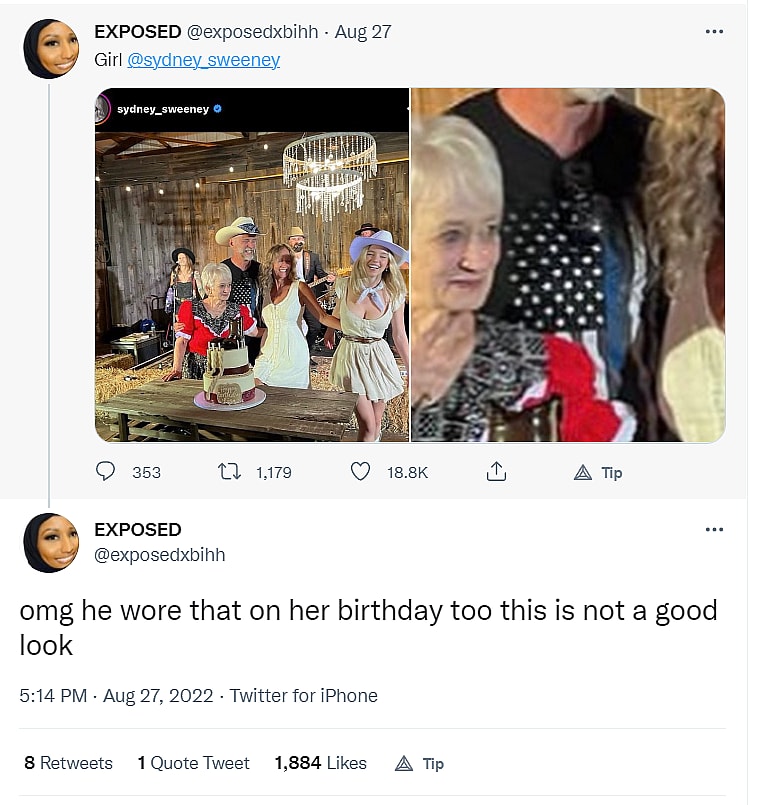Click the @exposedxbihh handle on reply
The height and width of the screenshot is (805, 757).
[159, 555]
